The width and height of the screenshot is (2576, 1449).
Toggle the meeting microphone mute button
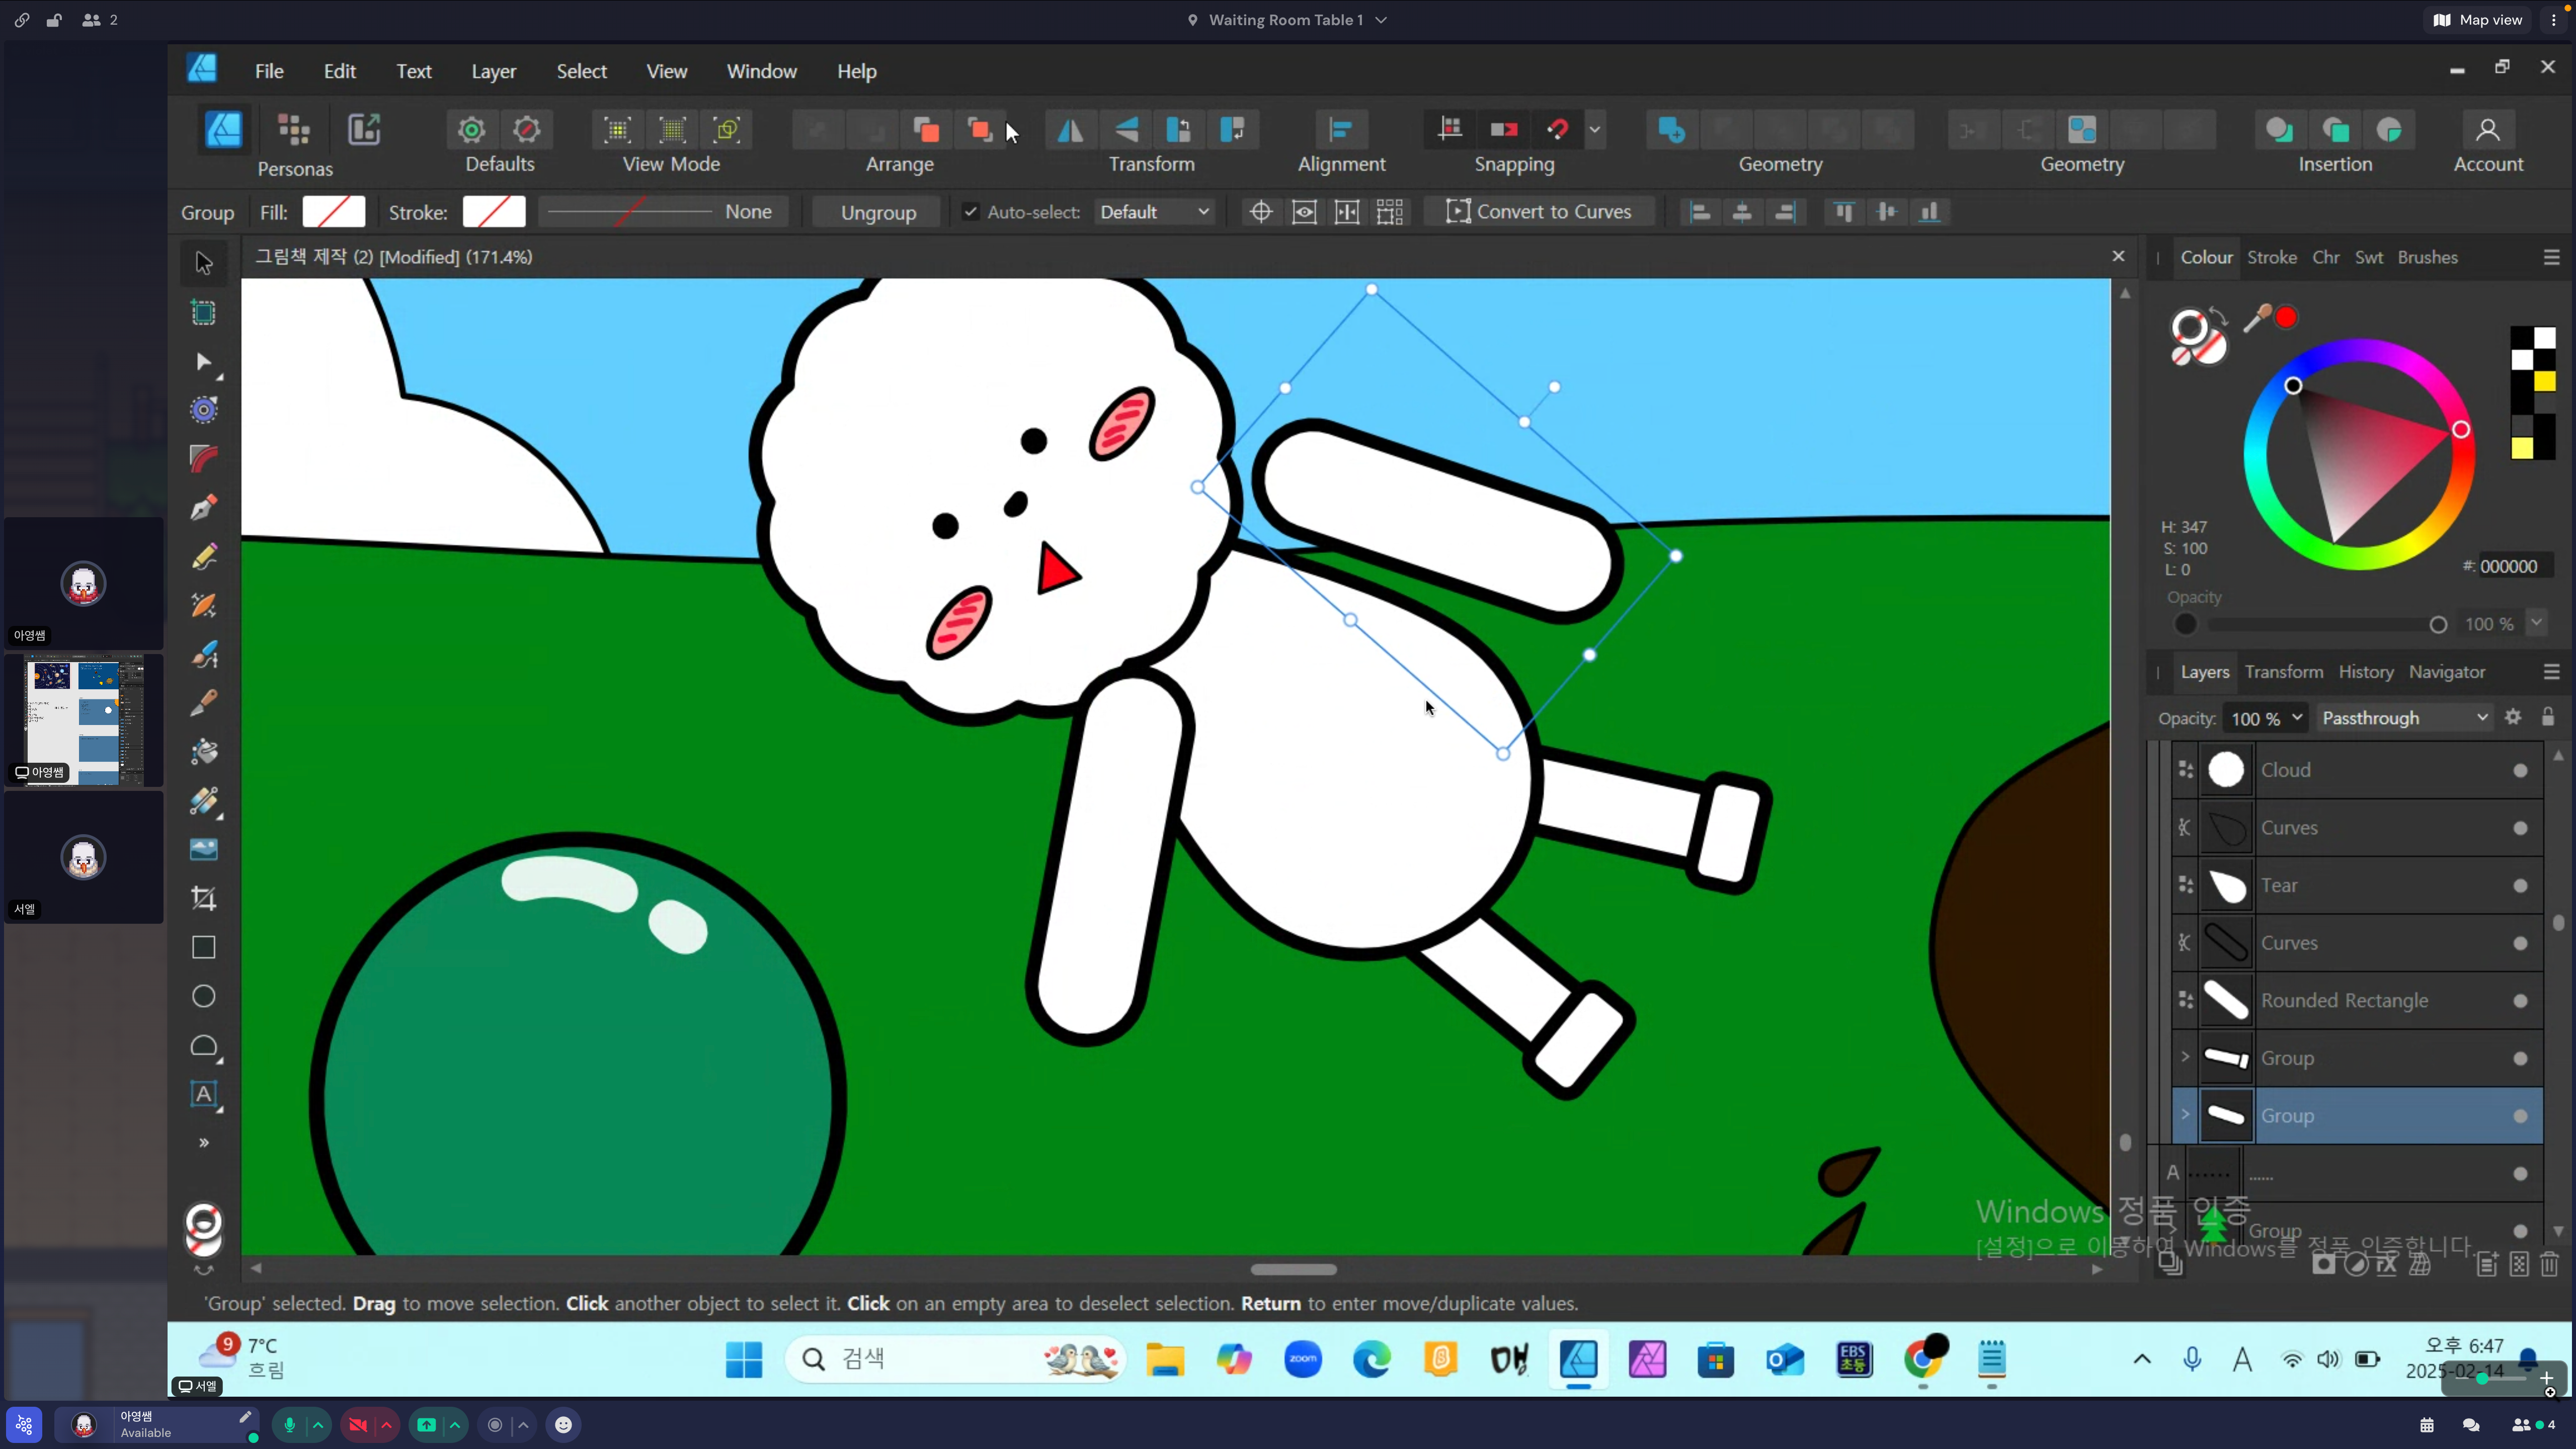point(290,1425)
